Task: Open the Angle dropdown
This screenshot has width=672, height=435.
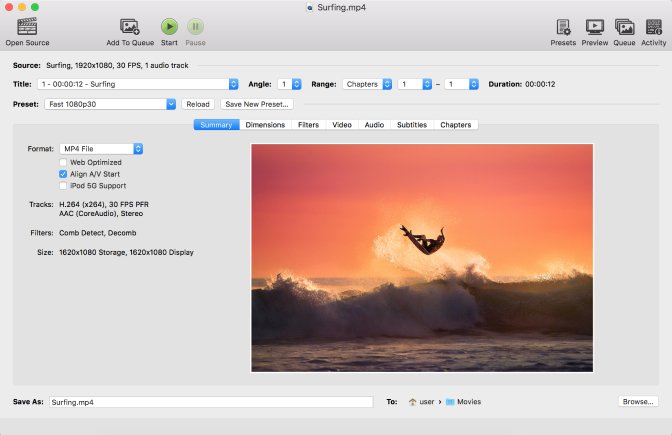Action: point(290,84)
